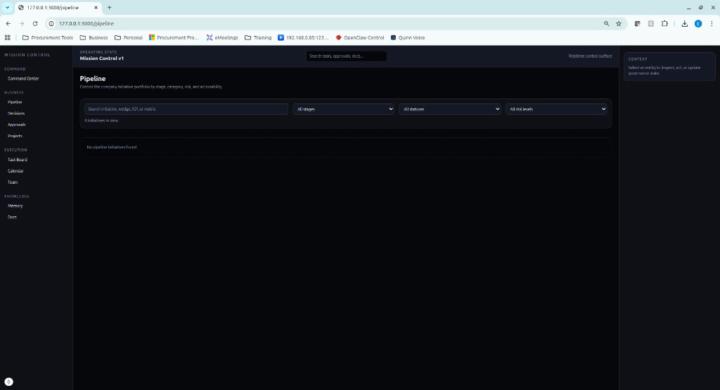Click the round dev indicator icon at sidebar bottom
720x390 pixels.
point(9,382)
